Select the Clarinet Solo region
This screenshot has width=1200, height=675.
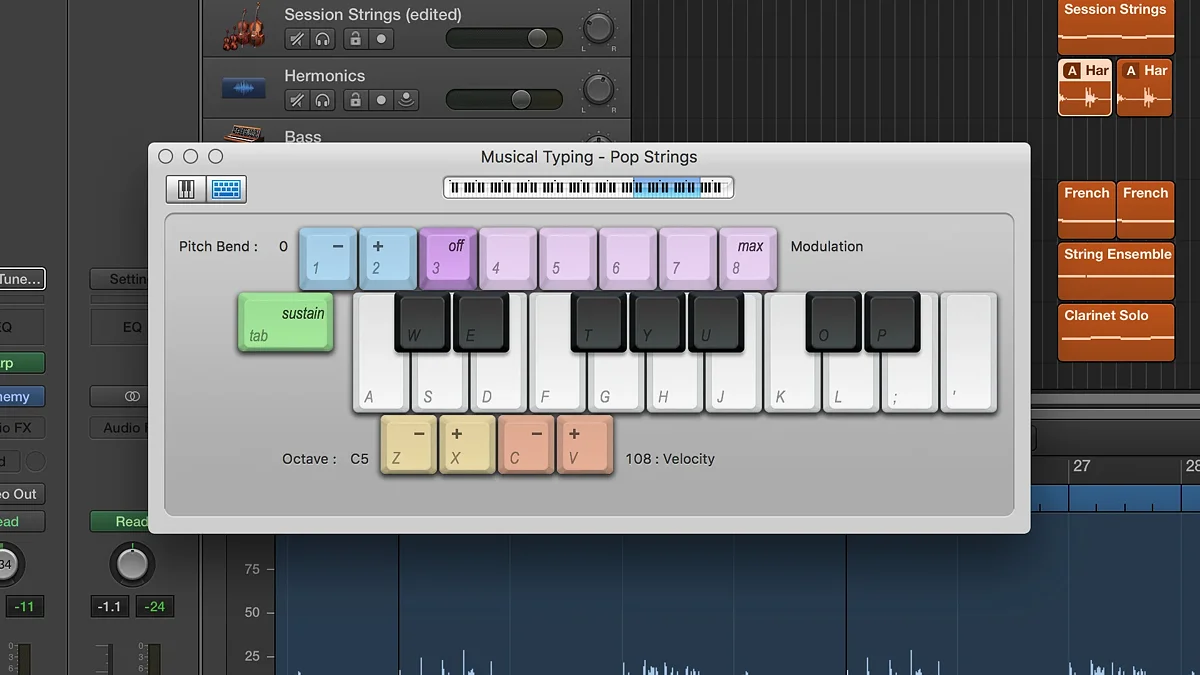[1116, 332]
